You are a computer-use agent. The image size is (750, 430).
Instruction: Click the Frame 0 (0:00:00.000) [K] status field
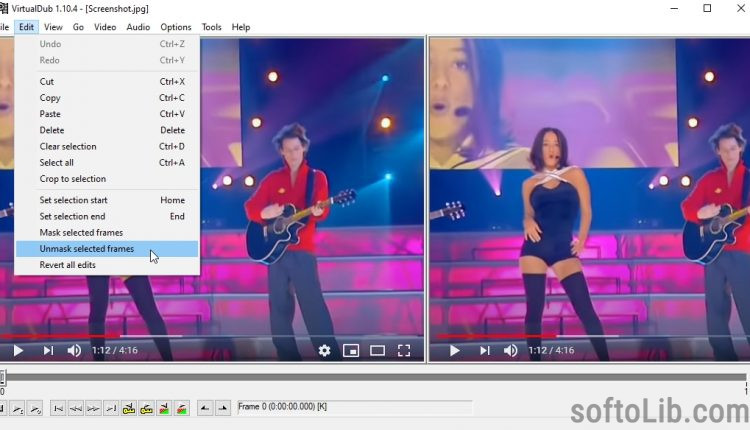[354, 407]
